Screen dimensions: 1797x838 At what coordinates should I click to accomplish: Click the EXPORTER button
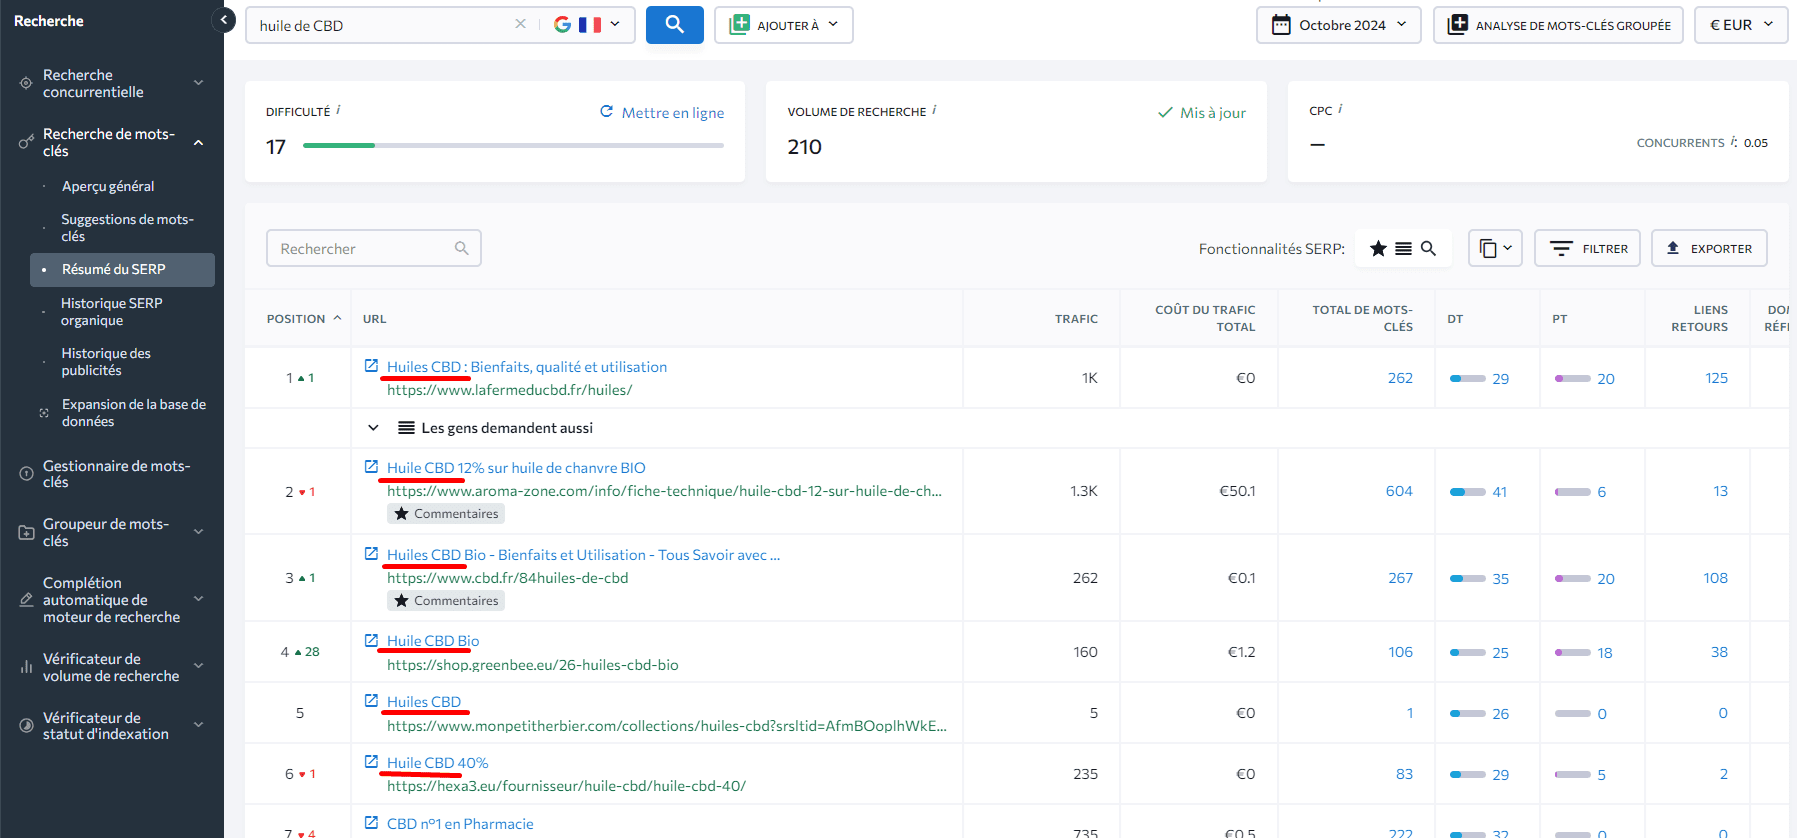[1709, 248]
